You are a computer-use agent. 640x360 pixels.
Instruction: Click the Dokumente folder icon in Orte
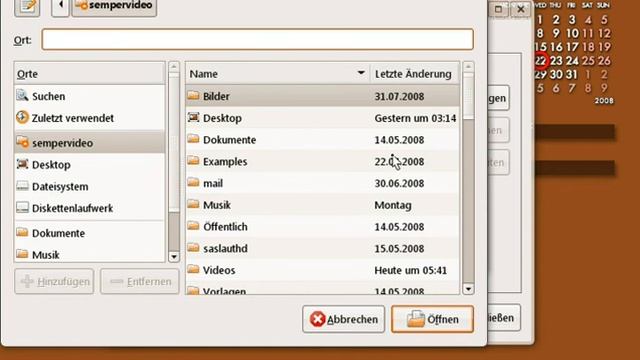point(22,233)
